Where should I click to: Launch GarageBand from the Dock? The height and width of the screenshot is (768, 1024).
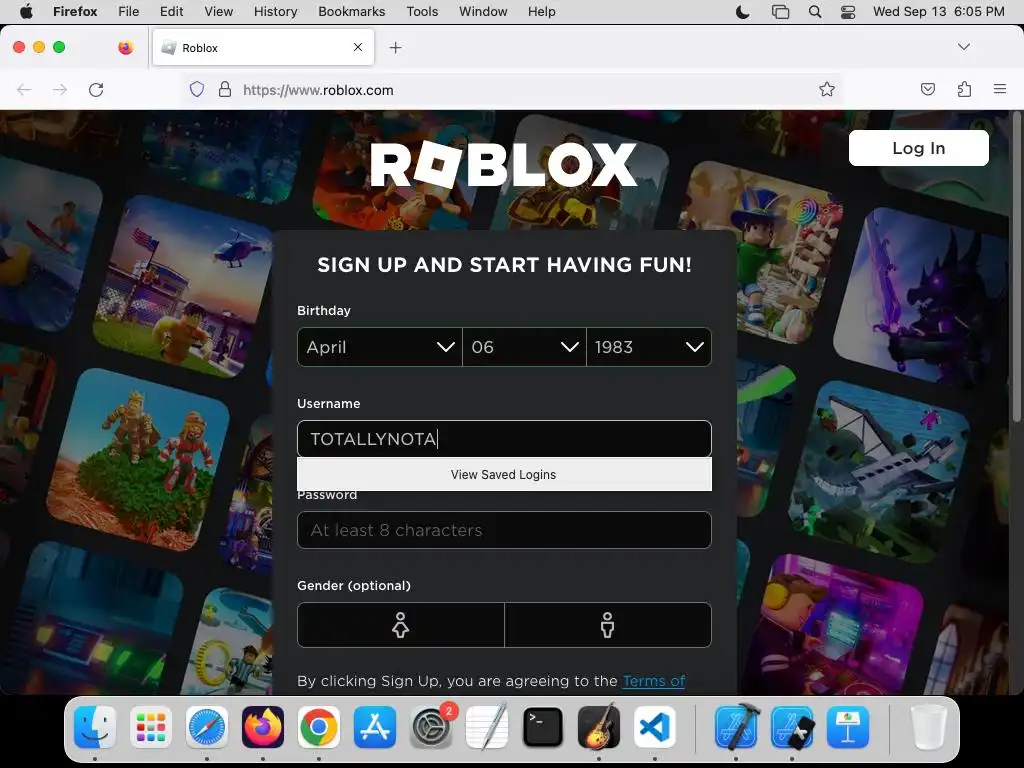[599, 727]
